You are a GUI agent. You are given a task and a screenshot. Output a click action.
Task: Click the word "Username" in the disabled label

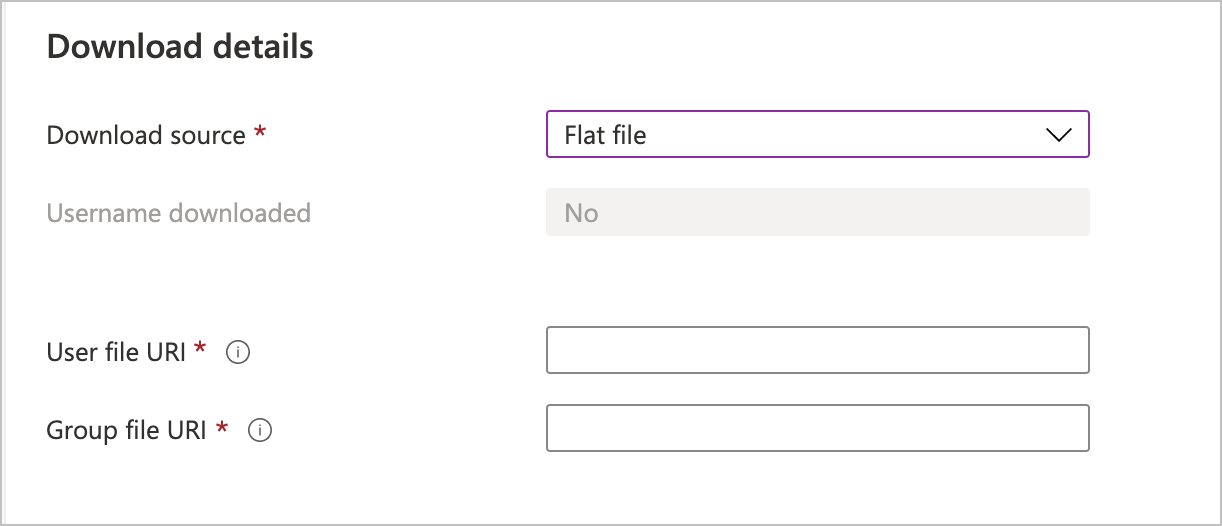[103, 213]
